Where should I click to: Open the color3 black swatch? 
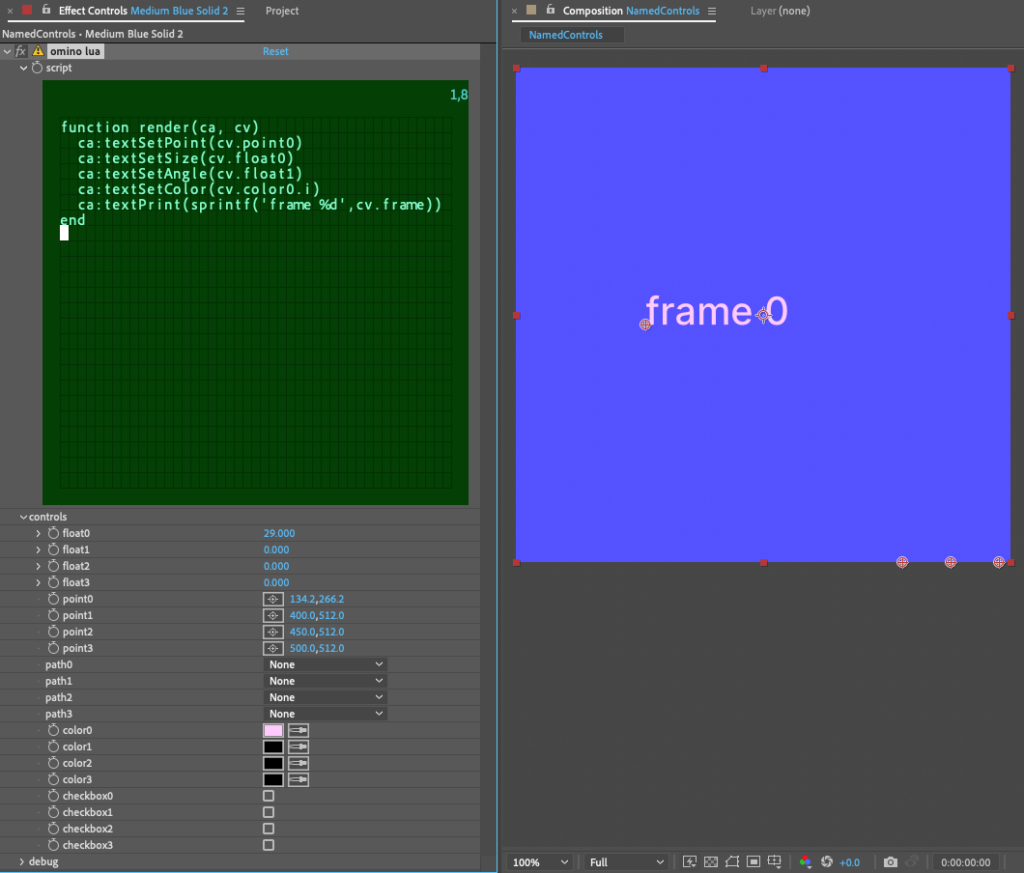point(273,779)
